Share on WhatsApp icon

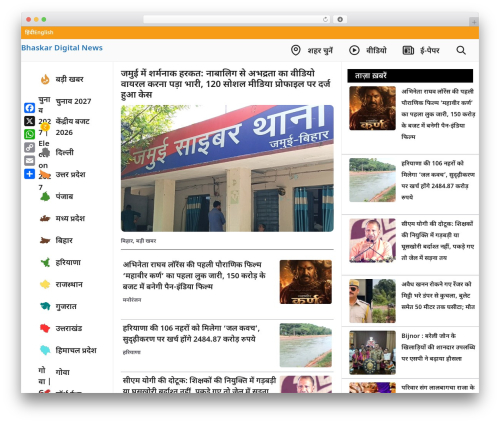29,134
